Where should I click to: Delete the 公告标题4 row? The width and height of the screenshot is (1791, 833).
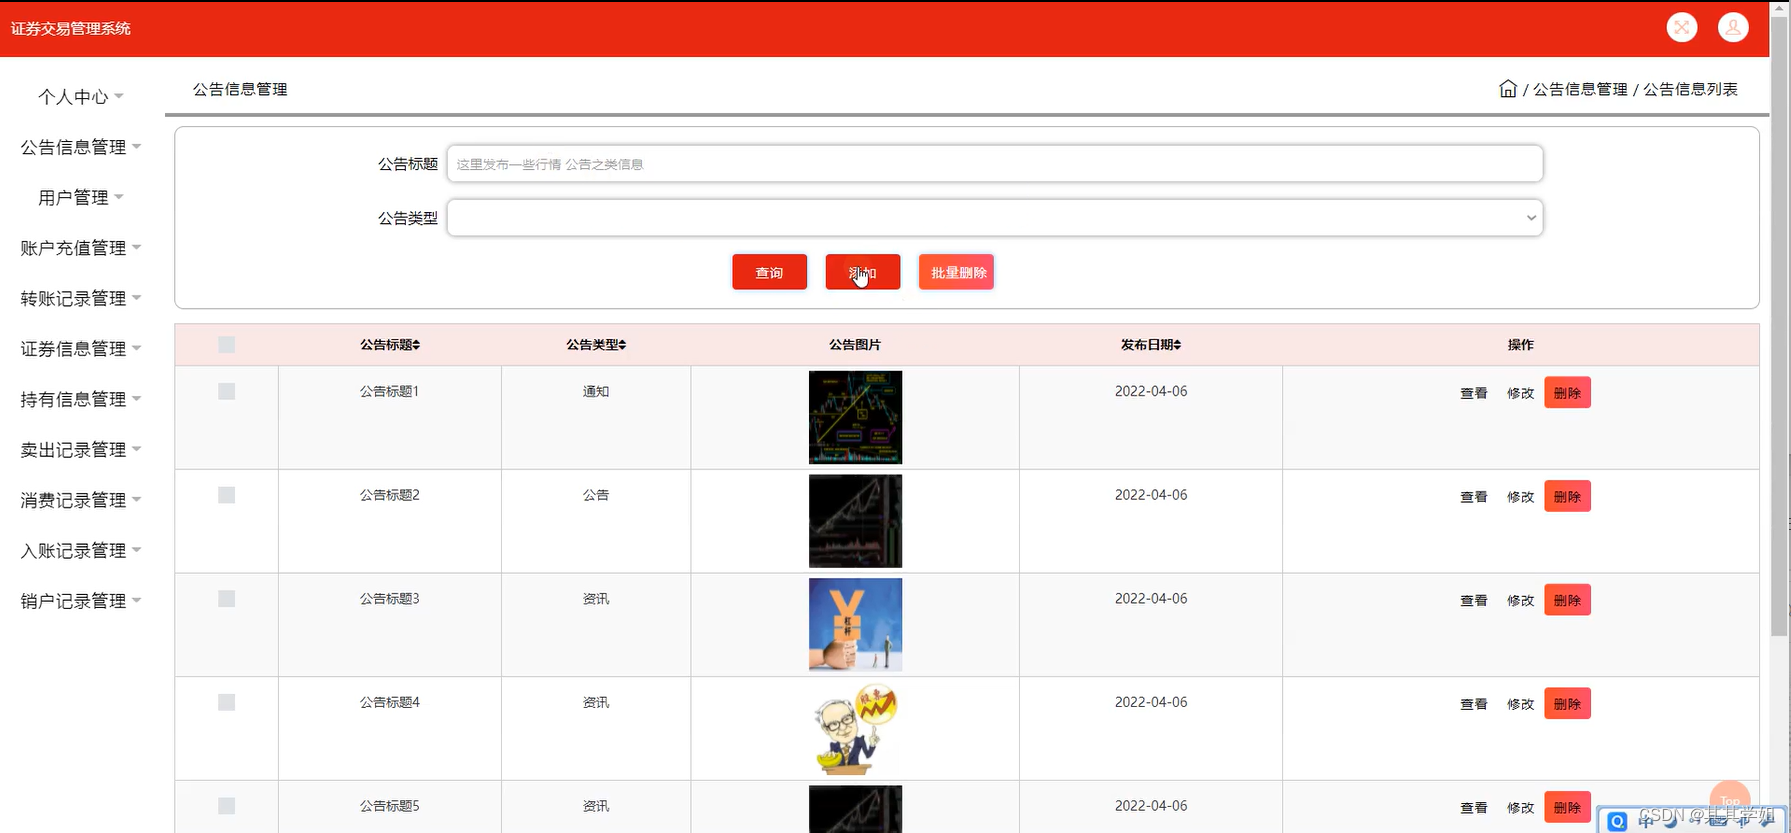pyautogui.click(x=1567, y=704)
